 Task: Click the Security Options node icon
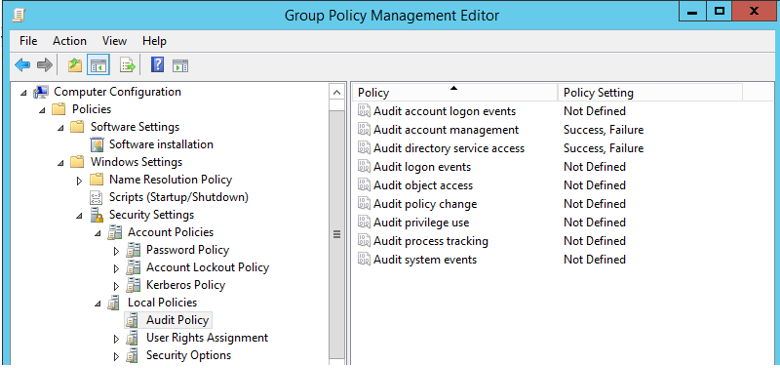(133, 356)
